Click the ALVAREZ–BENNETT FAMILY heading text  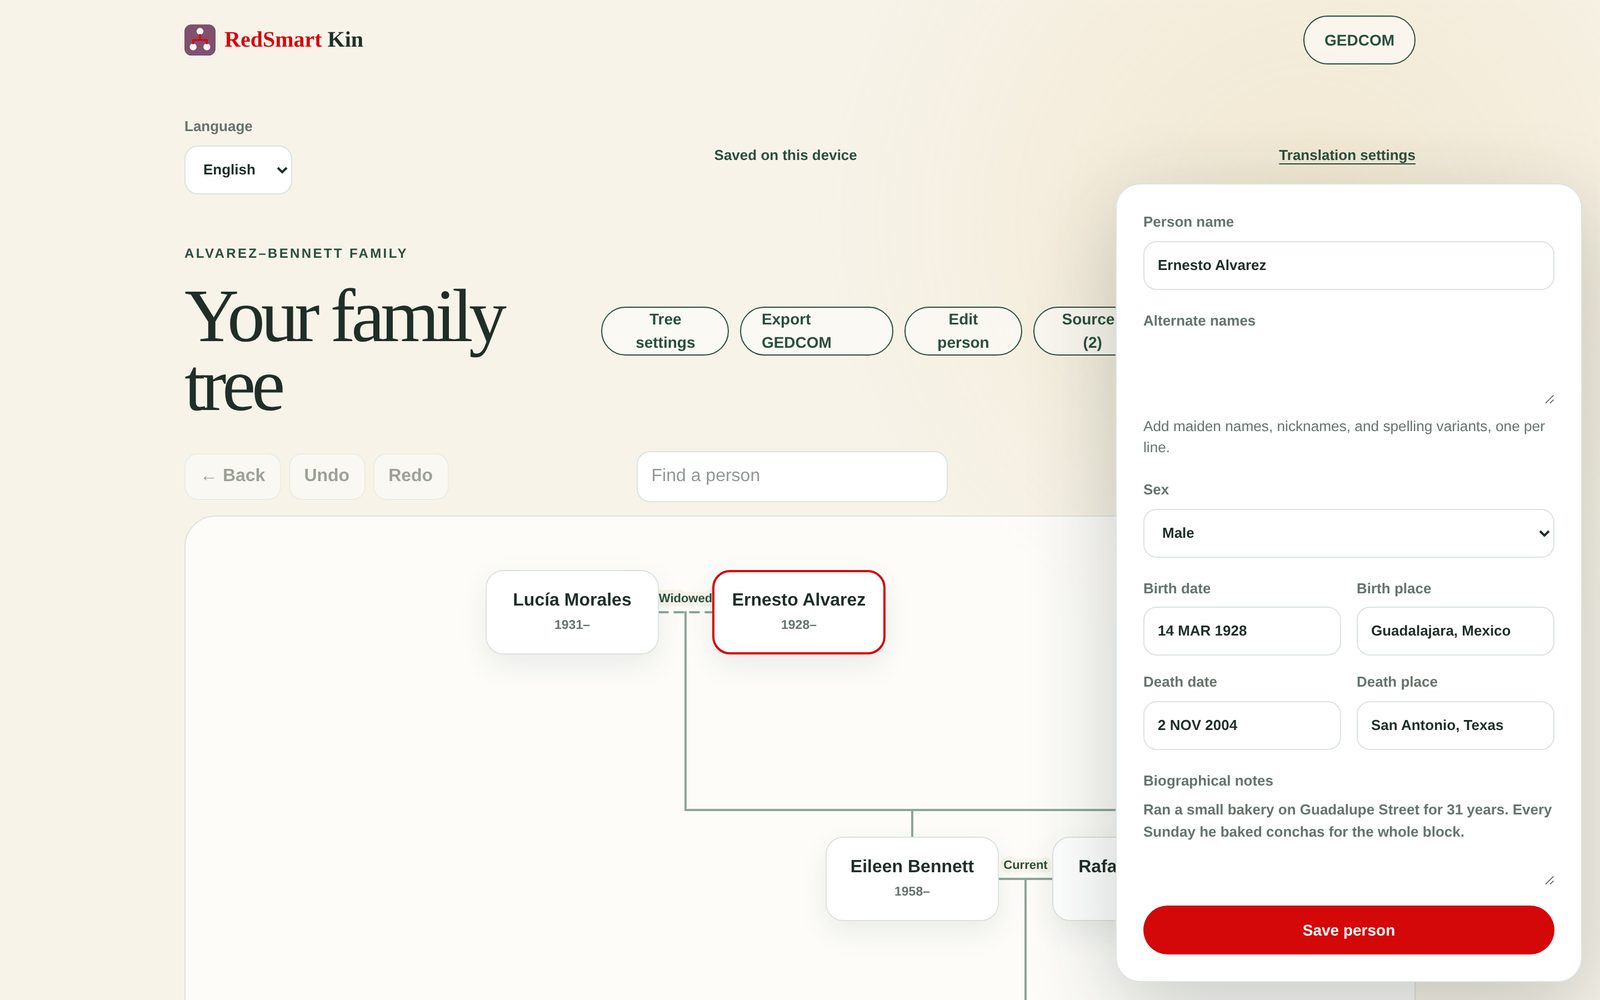[x=296, y=253]
